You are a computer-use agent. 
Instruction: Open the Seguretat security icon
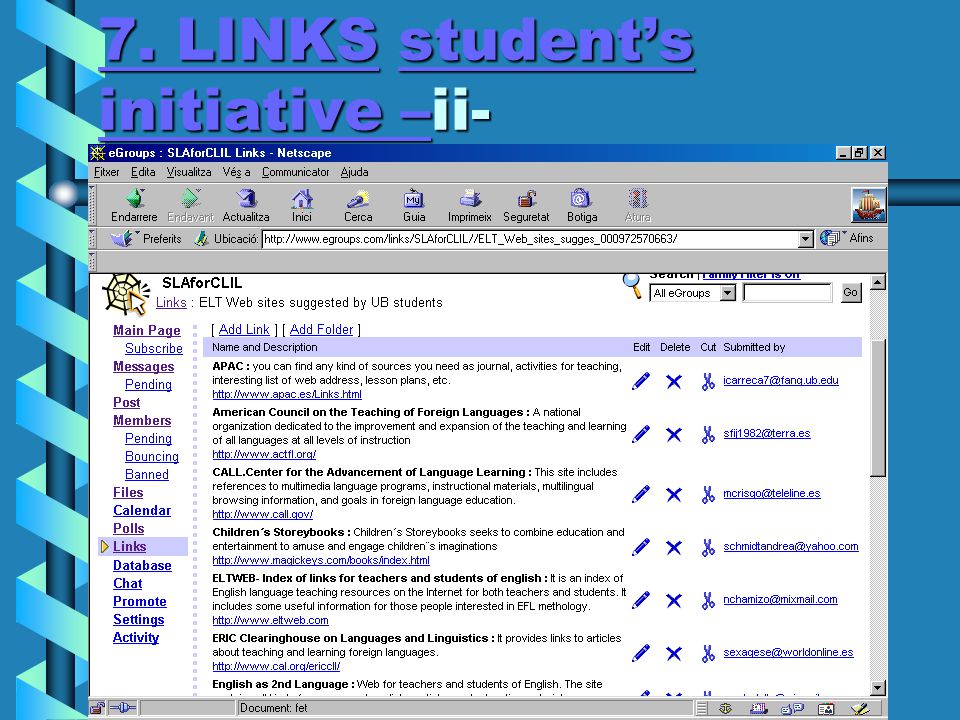coord(526,198)
